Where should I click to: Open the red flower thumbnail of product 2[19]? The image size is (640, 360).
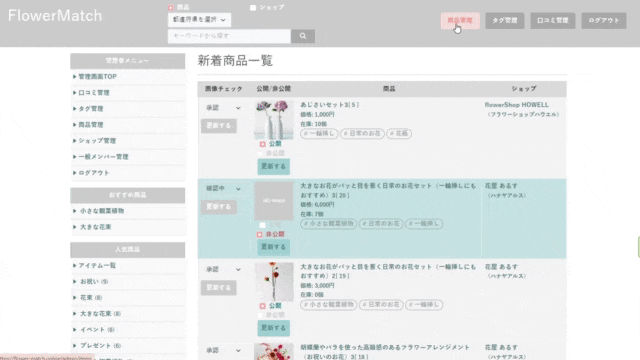(273, 282)
